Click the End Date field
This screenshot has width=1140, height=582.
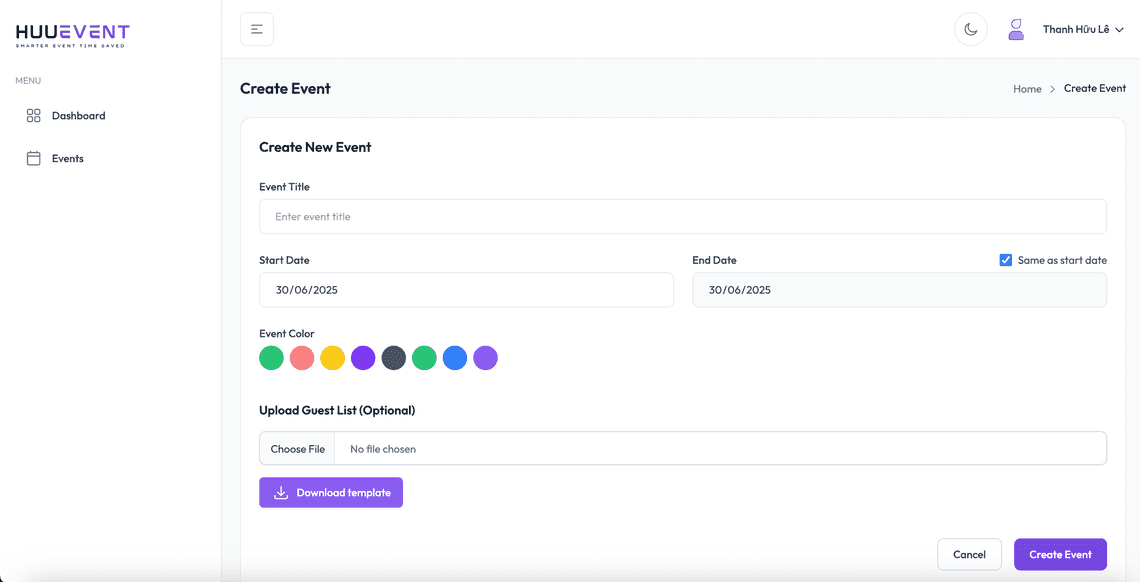pyautogui.click(x=899, y=290)
